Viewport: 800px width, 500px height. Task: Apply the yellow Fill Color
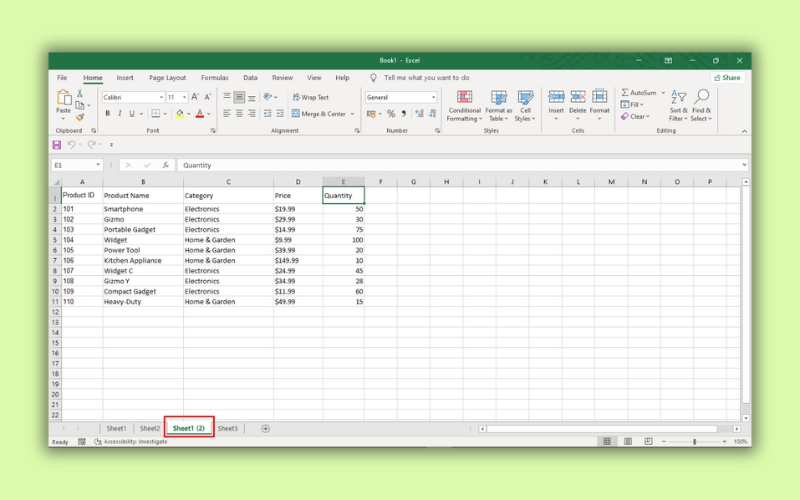pos(180,113)
